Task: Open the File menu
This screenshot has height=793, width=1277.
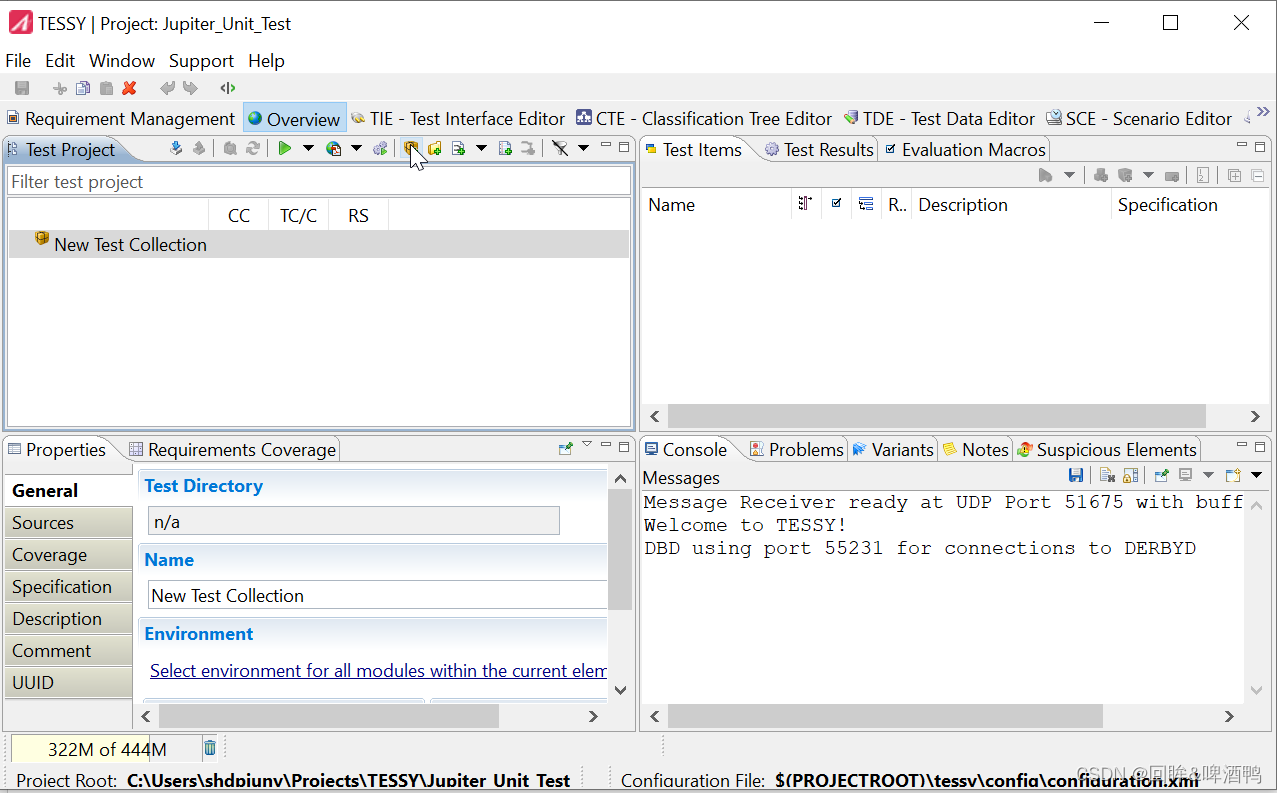Action: tap(18, 61)
